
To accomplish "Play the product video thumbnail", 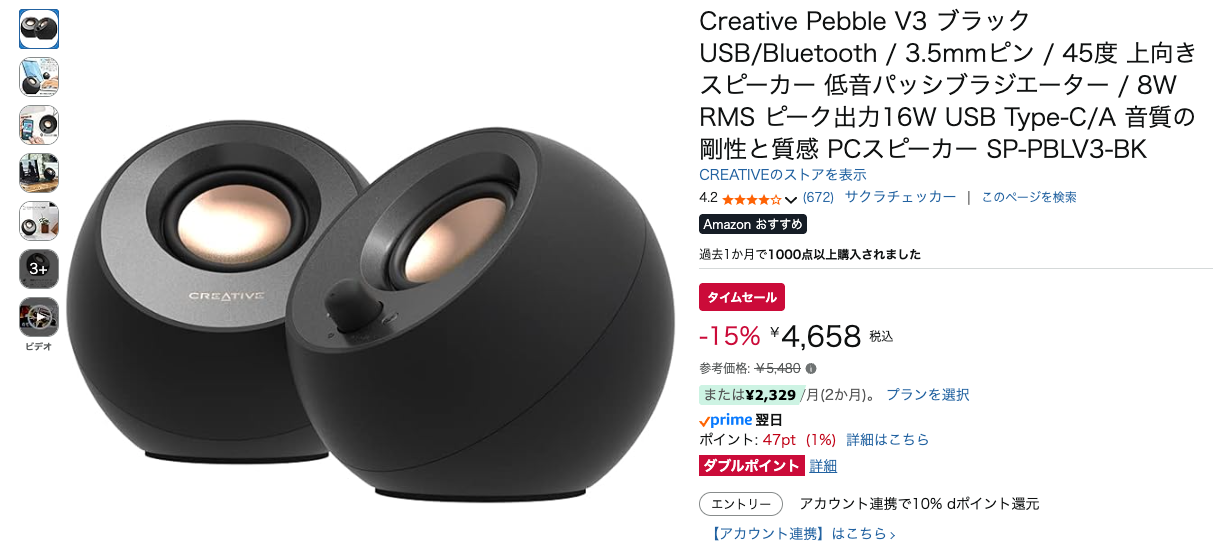I will tap(39, 317).
